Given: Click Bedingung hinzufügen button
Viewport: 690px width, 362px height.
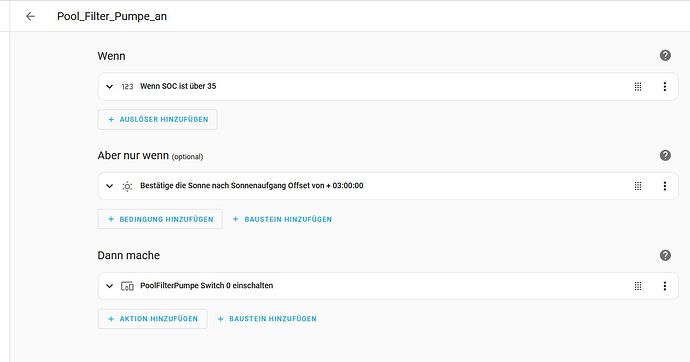Looking at the screenshot, I should coord(160,219).
